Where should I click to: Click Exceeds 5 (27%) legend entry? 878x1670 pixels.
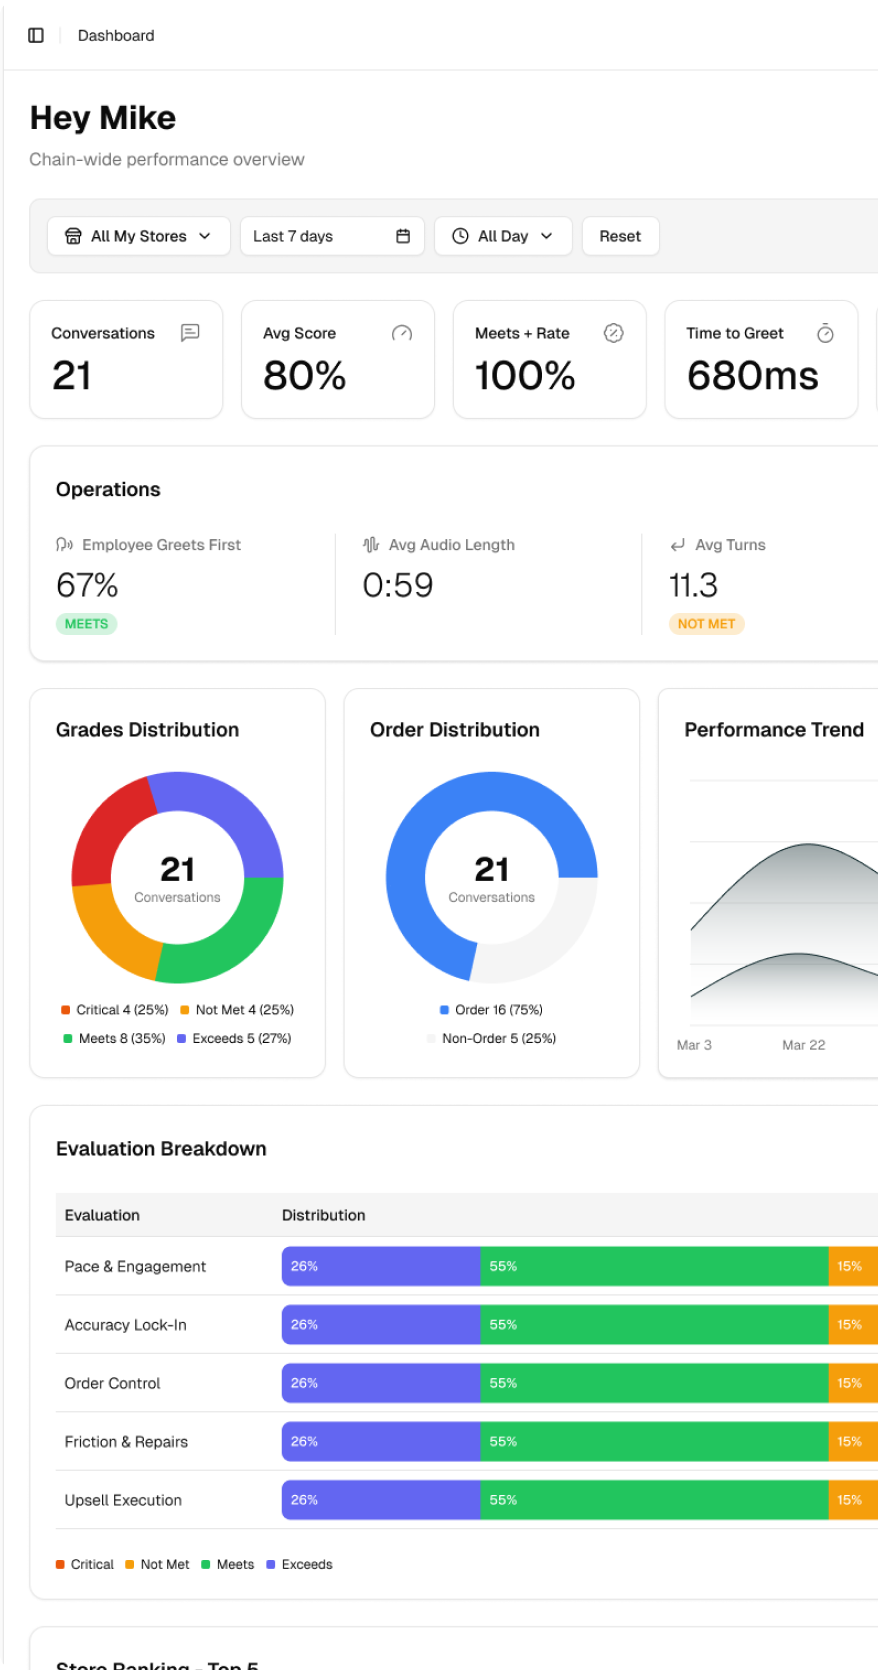pos(234,1038)
